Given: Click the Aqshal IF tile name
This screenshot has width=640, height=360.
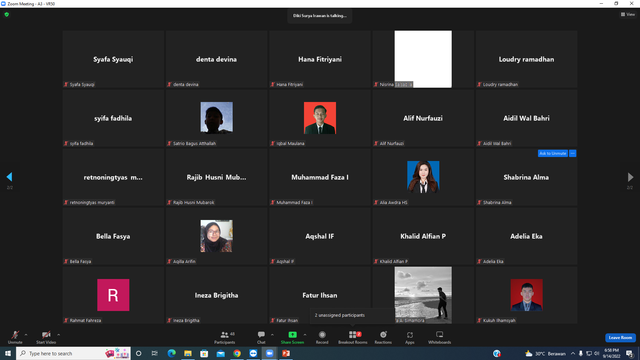Looking at the screenshot, I should [x=320, y=236].
